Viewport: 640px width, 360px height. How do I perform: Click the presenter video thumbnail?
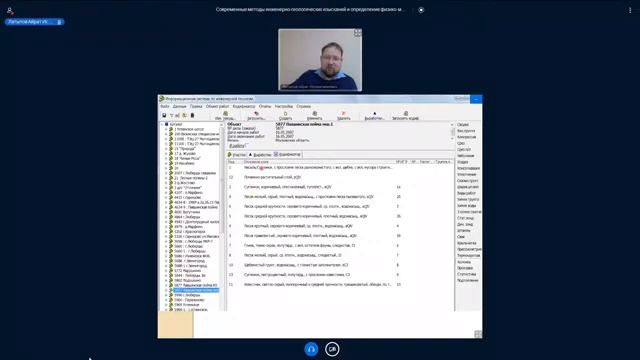click(320, 60)
